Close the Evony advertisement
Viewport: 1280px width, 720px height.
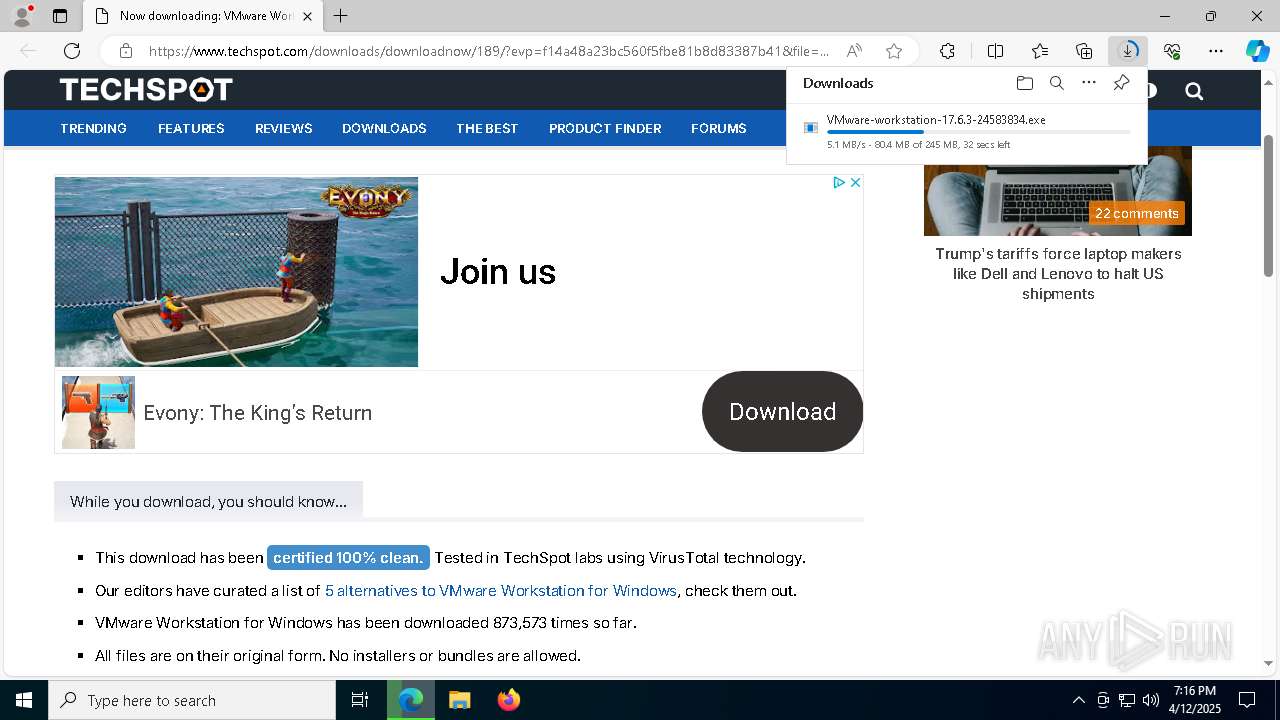855,182
